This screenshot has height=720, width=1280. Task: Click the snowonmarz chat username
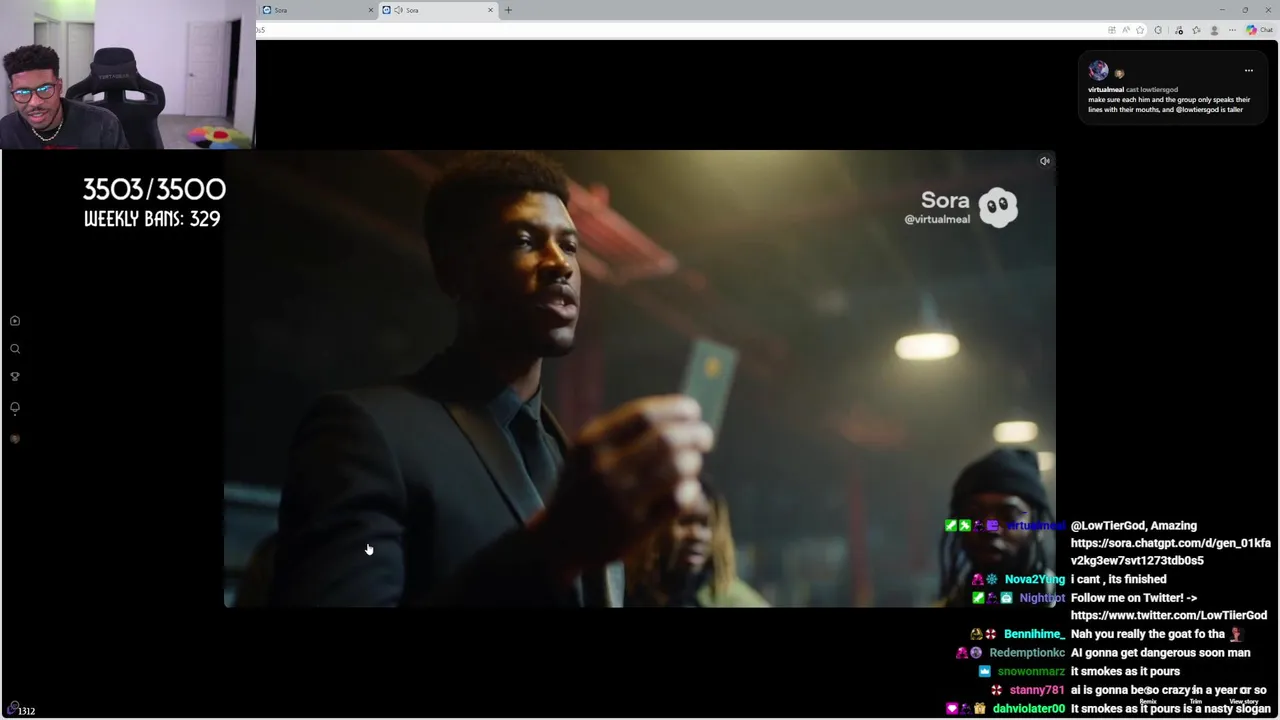1031,672
